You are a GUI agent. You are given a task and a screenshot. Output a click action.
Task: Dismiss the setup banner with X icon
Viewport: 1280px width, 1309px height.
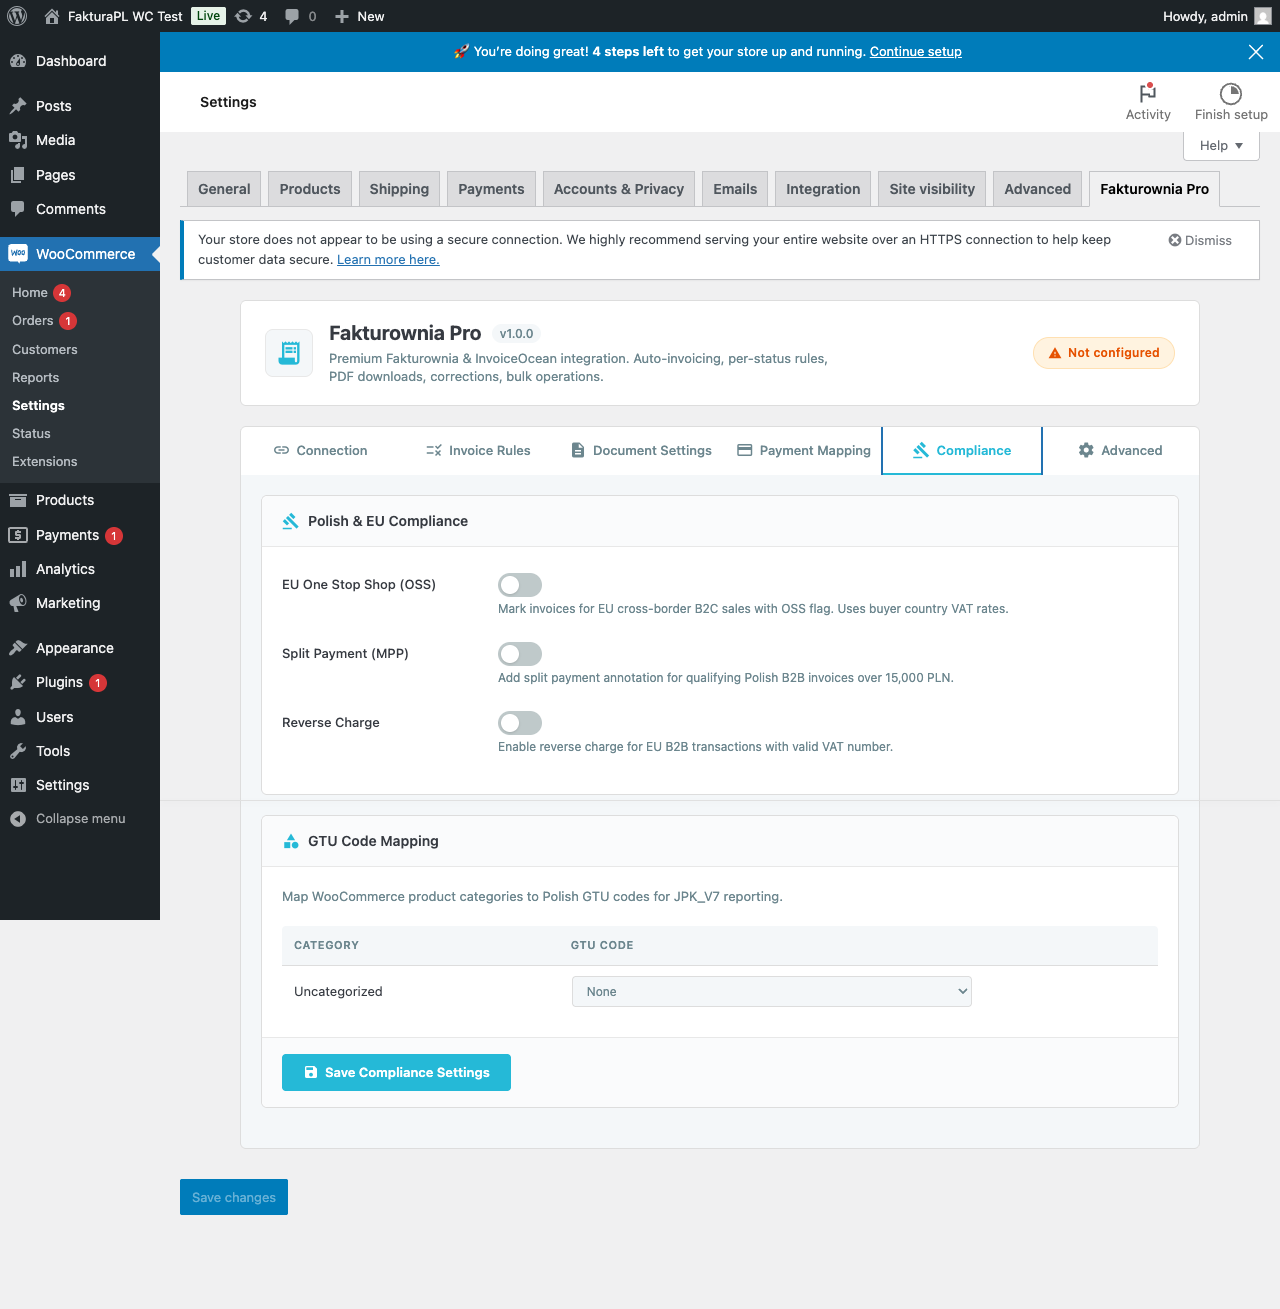[1256, 52]
